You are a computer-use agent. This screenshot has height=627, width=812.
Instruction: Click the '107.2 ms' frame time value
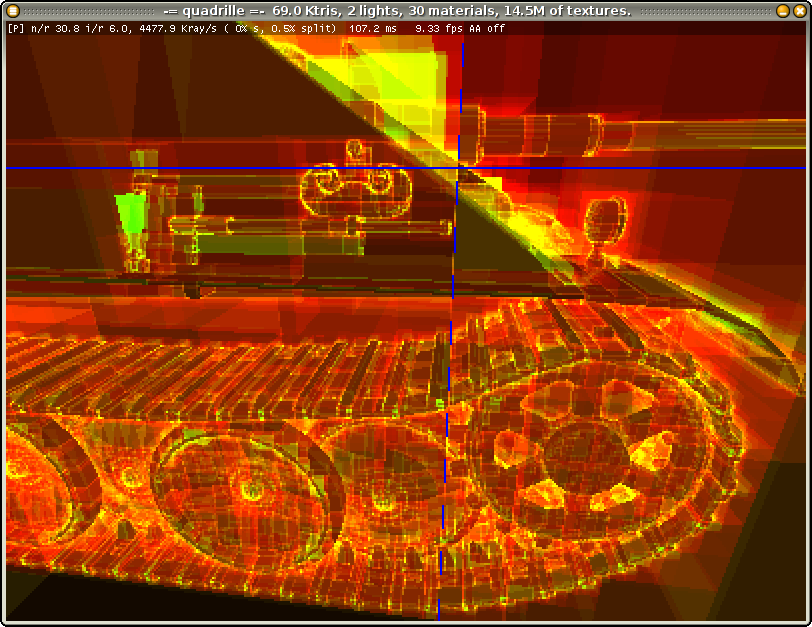[373, 28]
